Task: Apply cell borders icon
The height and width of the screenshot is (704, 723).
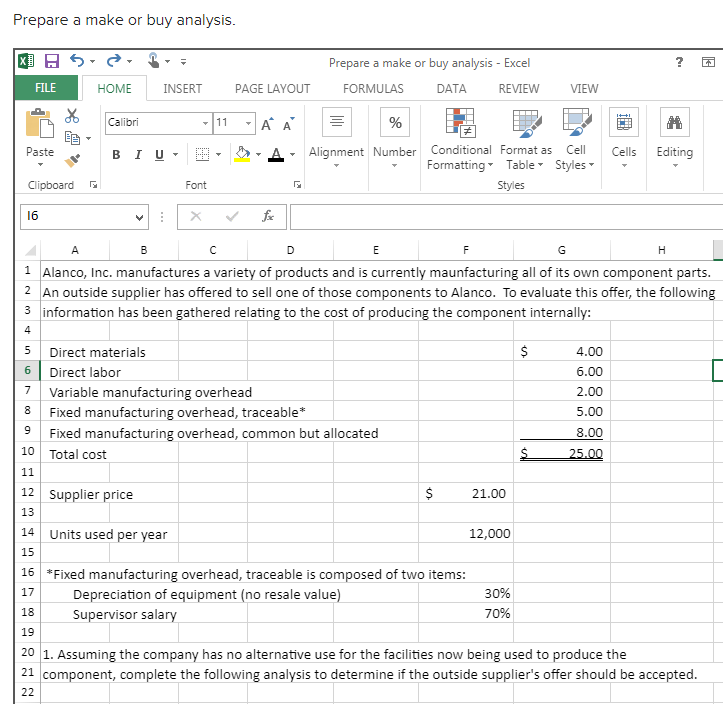Action: click(x=202, y=154)
